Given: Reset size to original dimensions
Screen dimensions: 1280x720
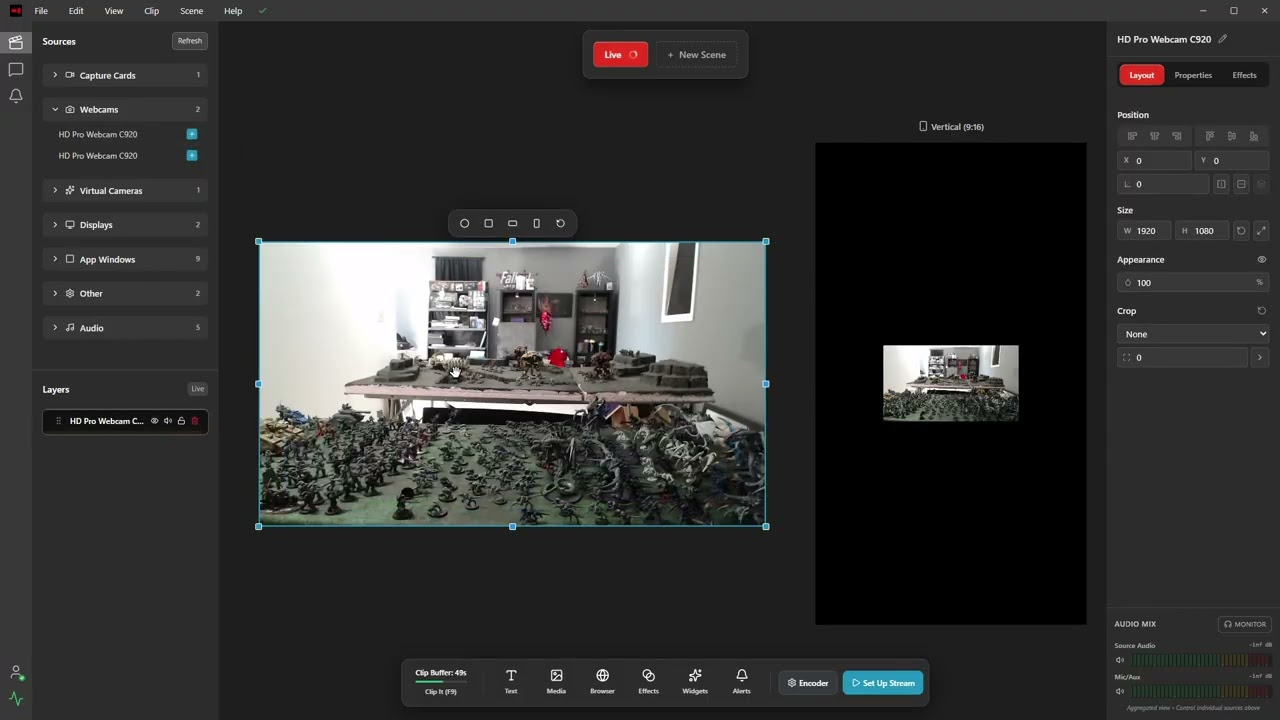Looking at the screenshot, I should pos(1241,231).
